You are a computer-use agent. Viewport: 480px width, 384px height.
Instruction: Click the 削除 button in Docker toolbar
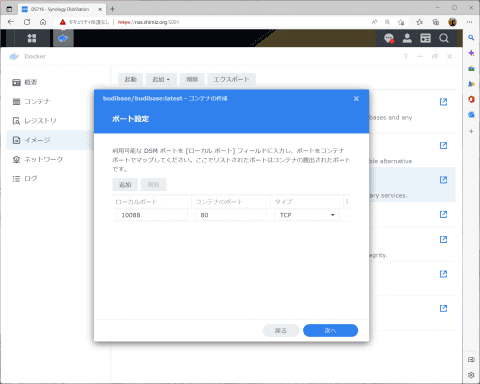tap(192, 79)
